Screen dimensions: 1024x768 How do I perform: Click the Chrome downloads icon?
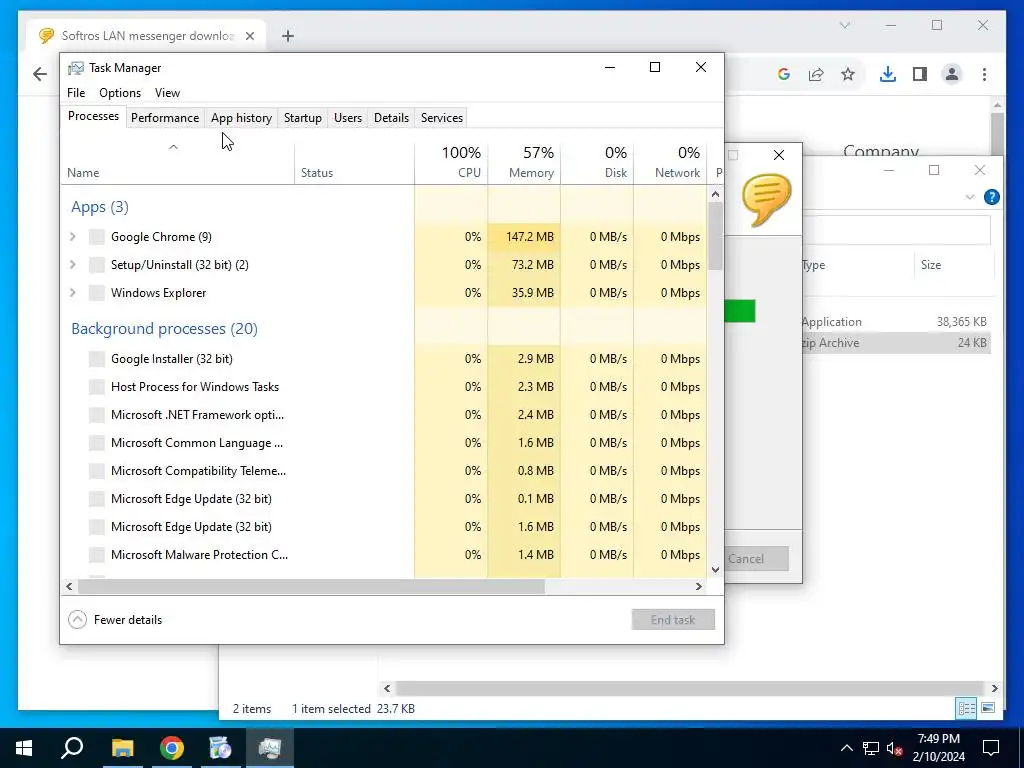tap(888, 74)
